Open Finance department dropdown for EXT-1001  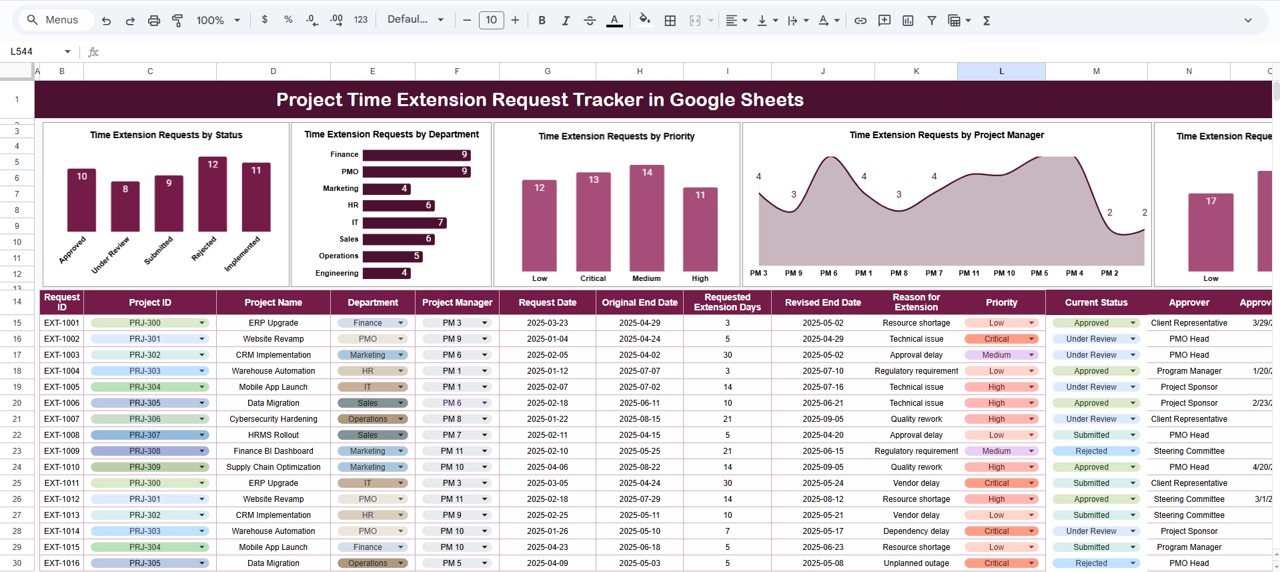pyautogui.click(x=401, y=323)
